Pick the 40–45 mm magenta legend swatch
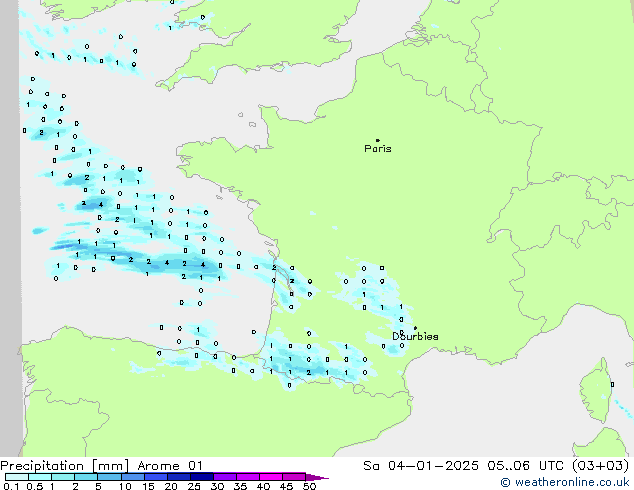The width and height of the screenshot is (634, 490). tap(271, 477)
